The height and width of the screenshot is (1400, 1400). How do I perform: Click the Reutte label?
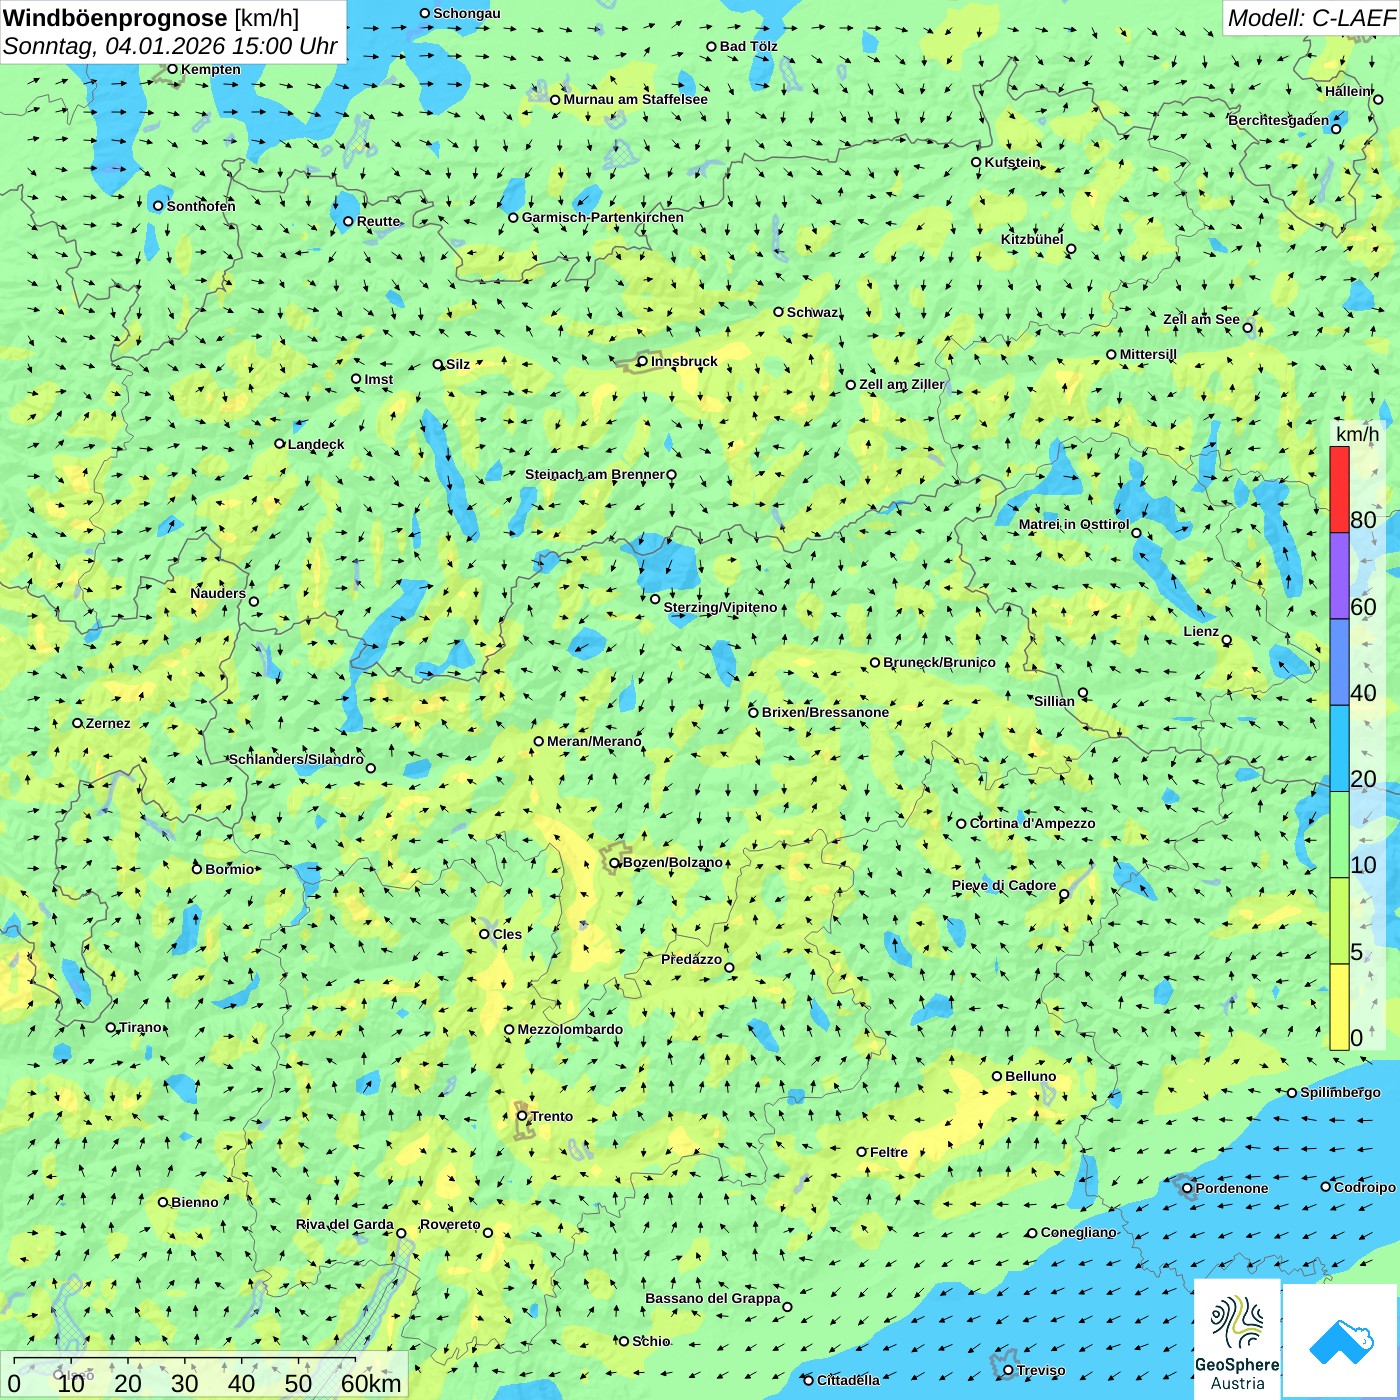(x=378, y=221)
